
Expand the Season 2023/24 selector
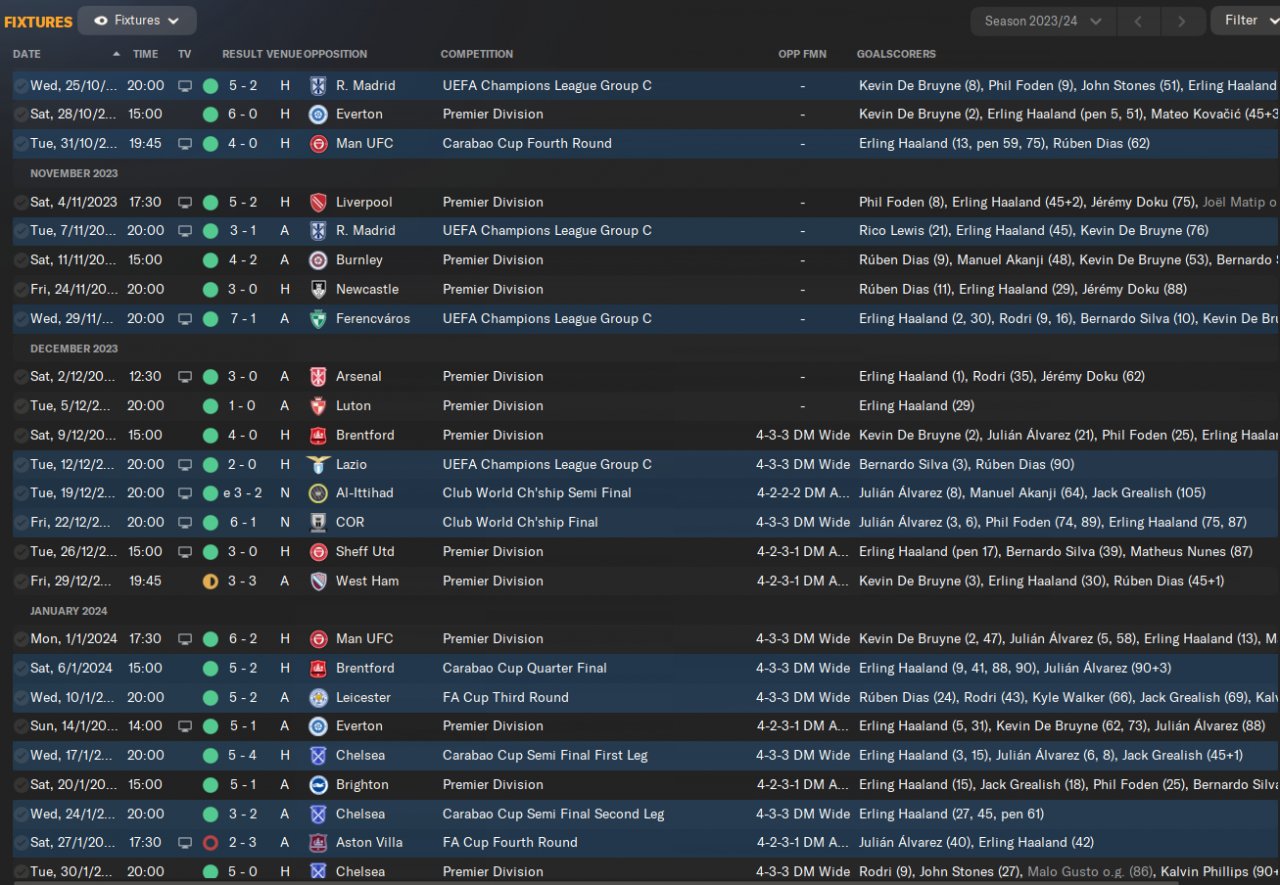pyautogui.click(x=1043, y=21)
